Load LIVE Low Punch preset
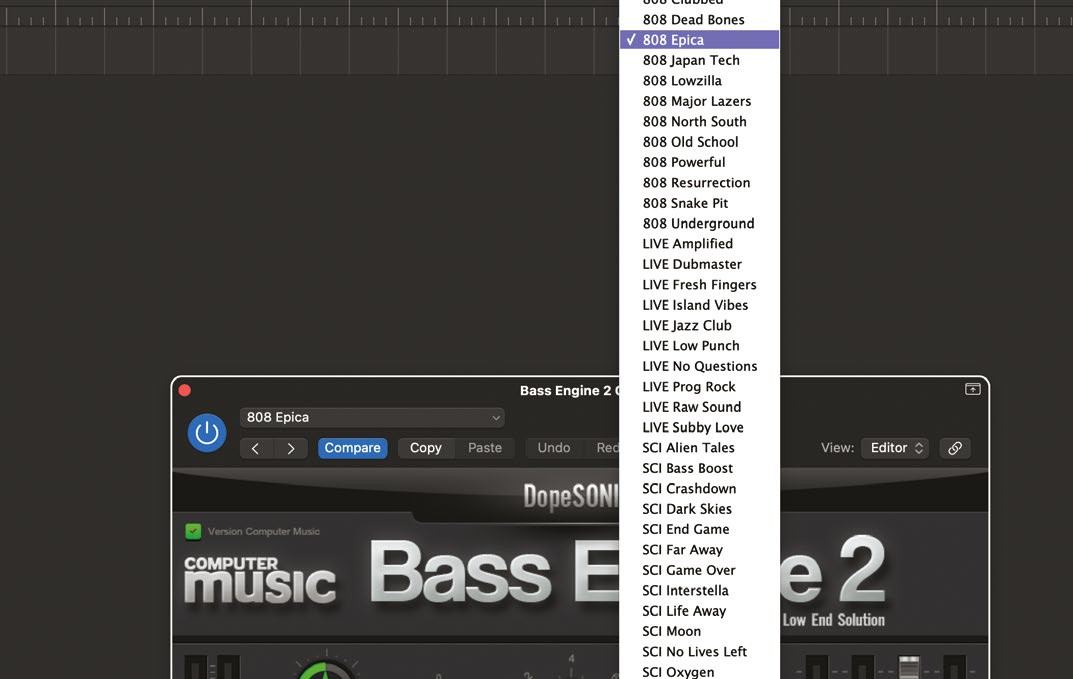Screen dimensions: 1073x679 click(699, 346)
